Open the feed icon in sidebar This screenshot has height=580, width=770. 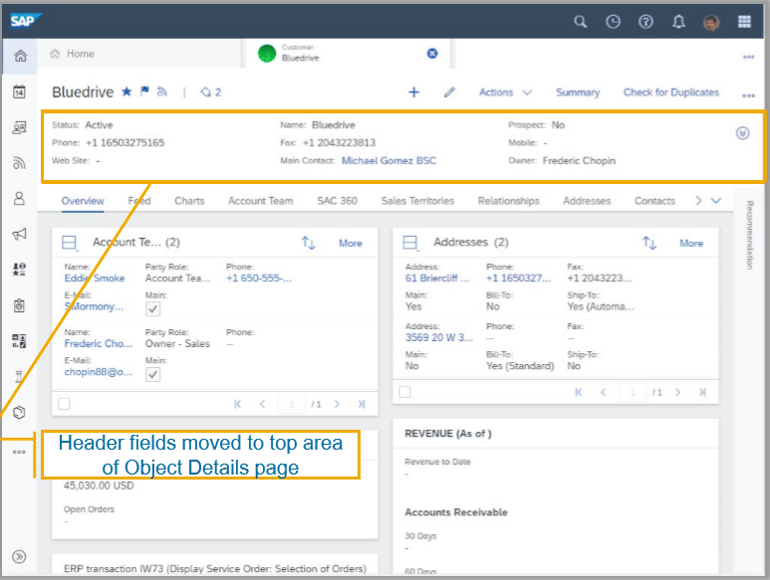tap(19, 163)
